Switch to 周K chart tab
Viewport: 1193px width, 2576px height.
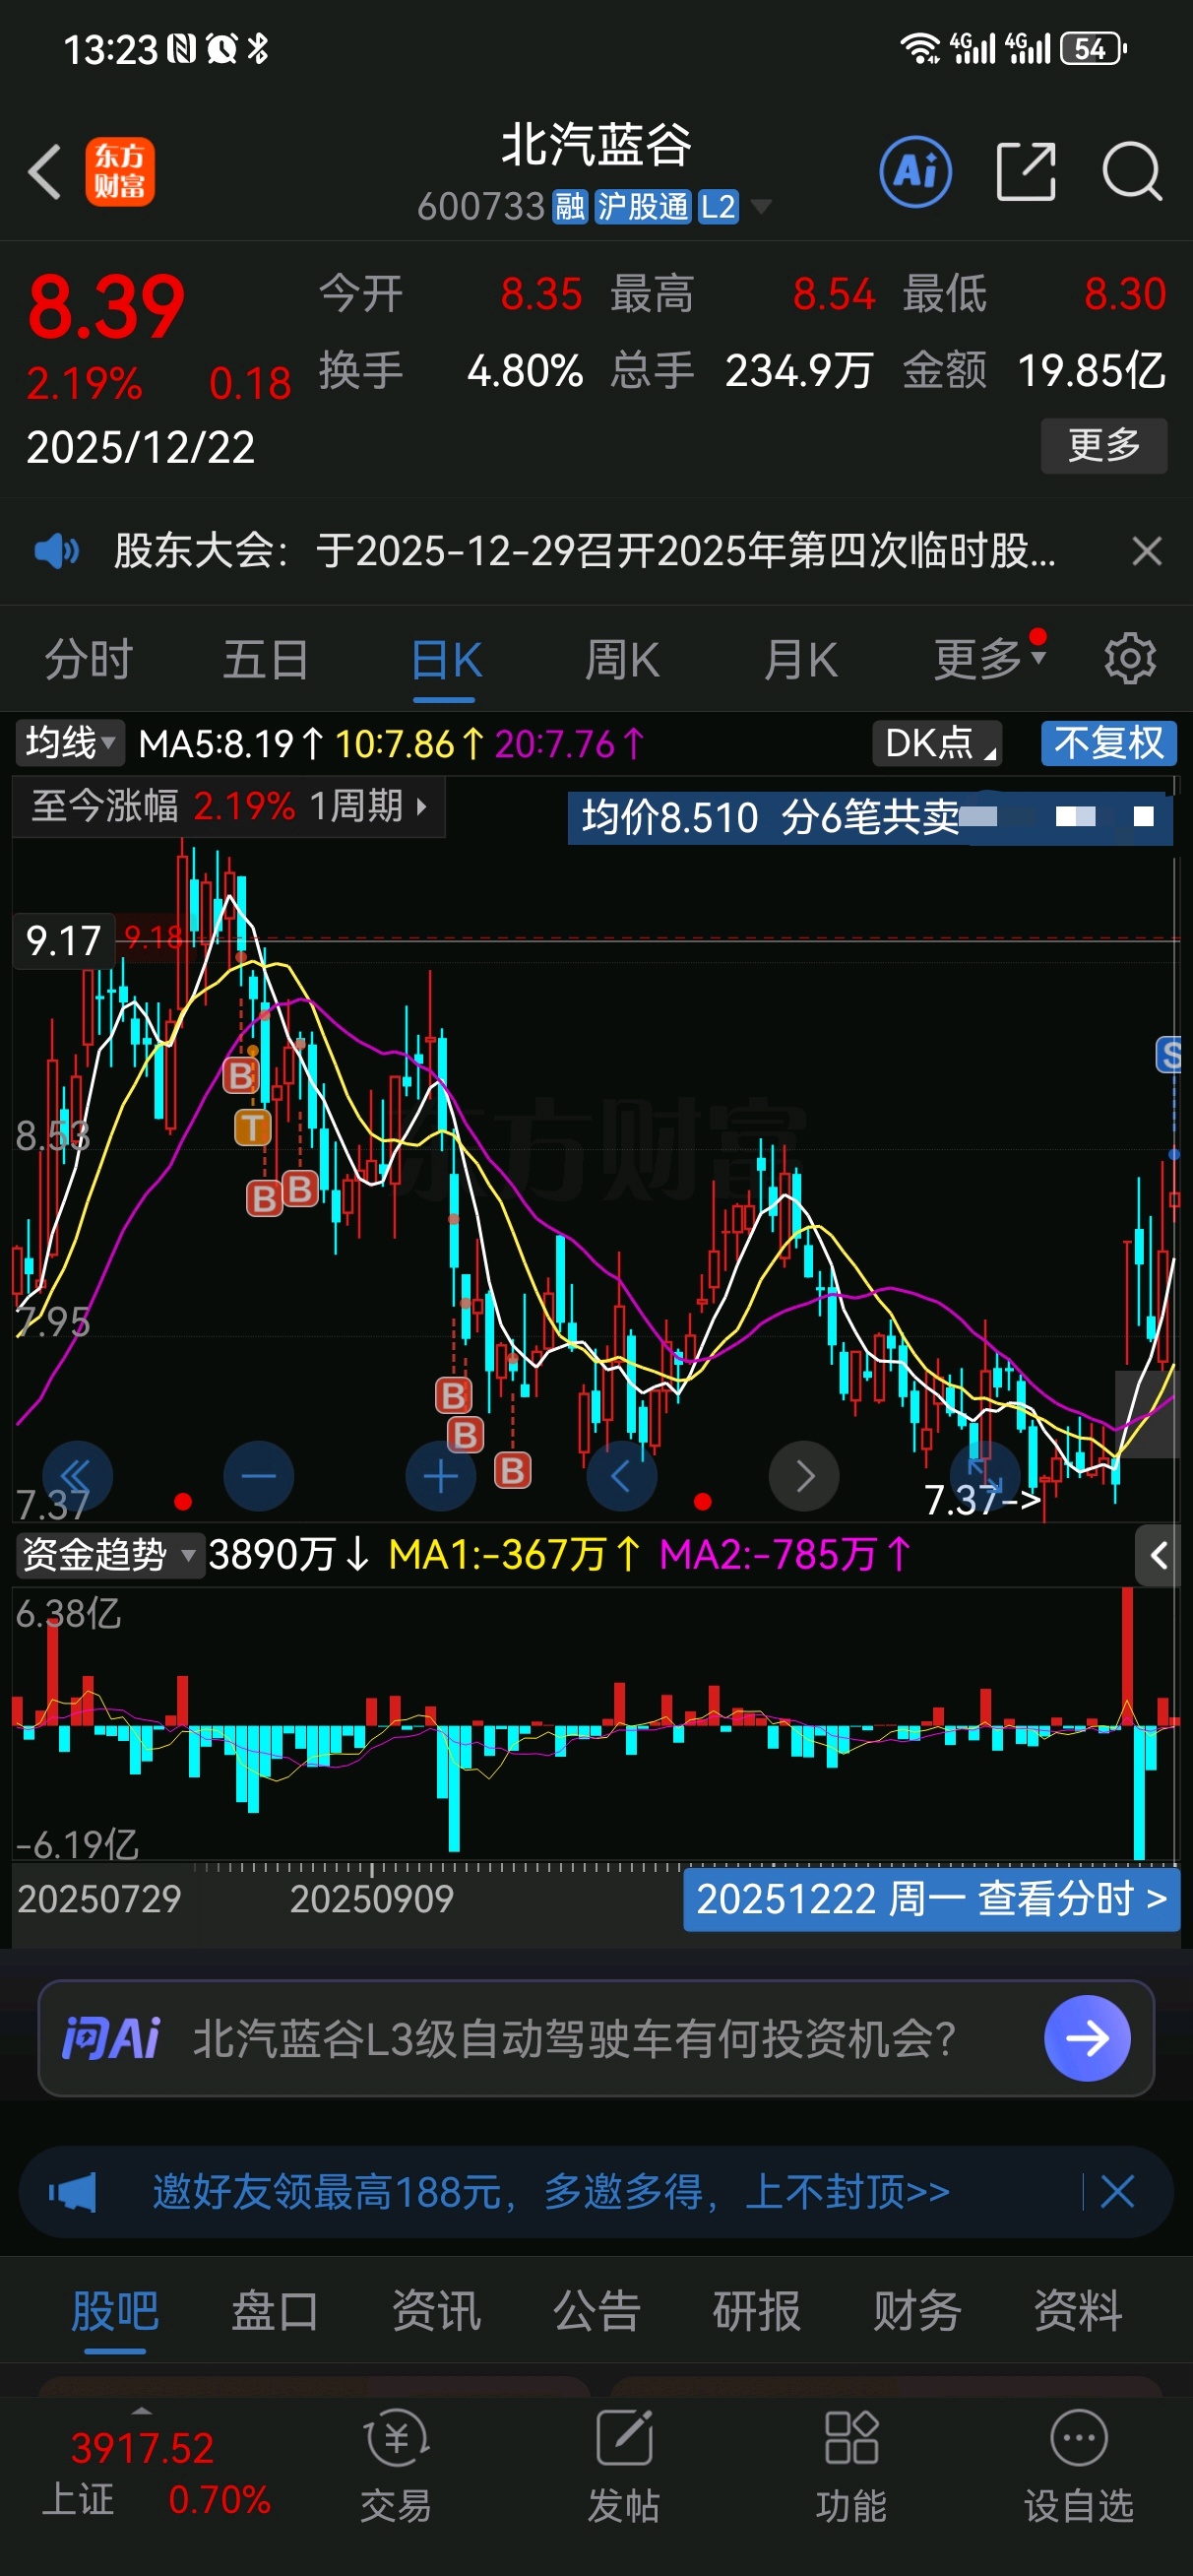[622, 660]
